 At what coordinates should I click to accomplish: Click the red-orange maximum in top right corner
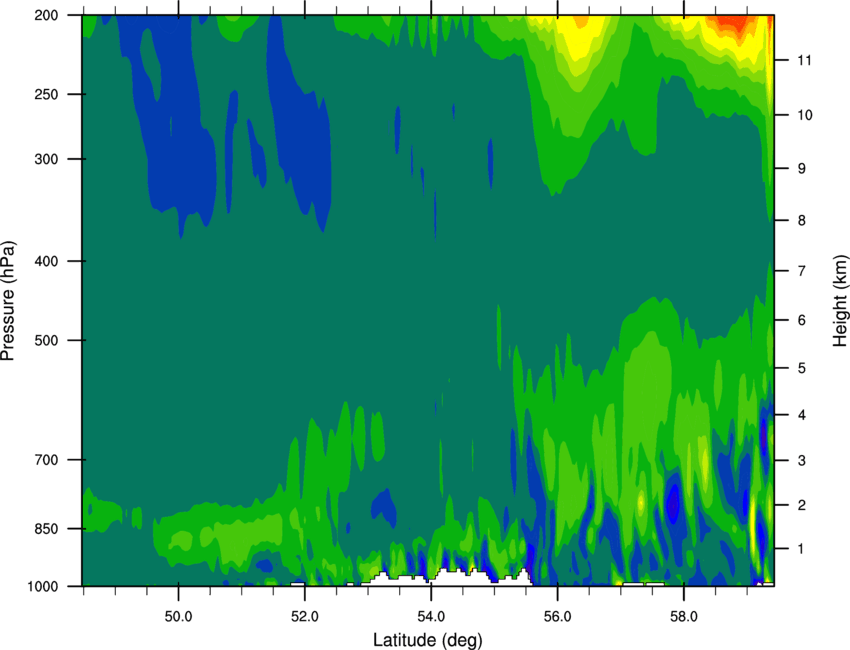coord(732,24)
